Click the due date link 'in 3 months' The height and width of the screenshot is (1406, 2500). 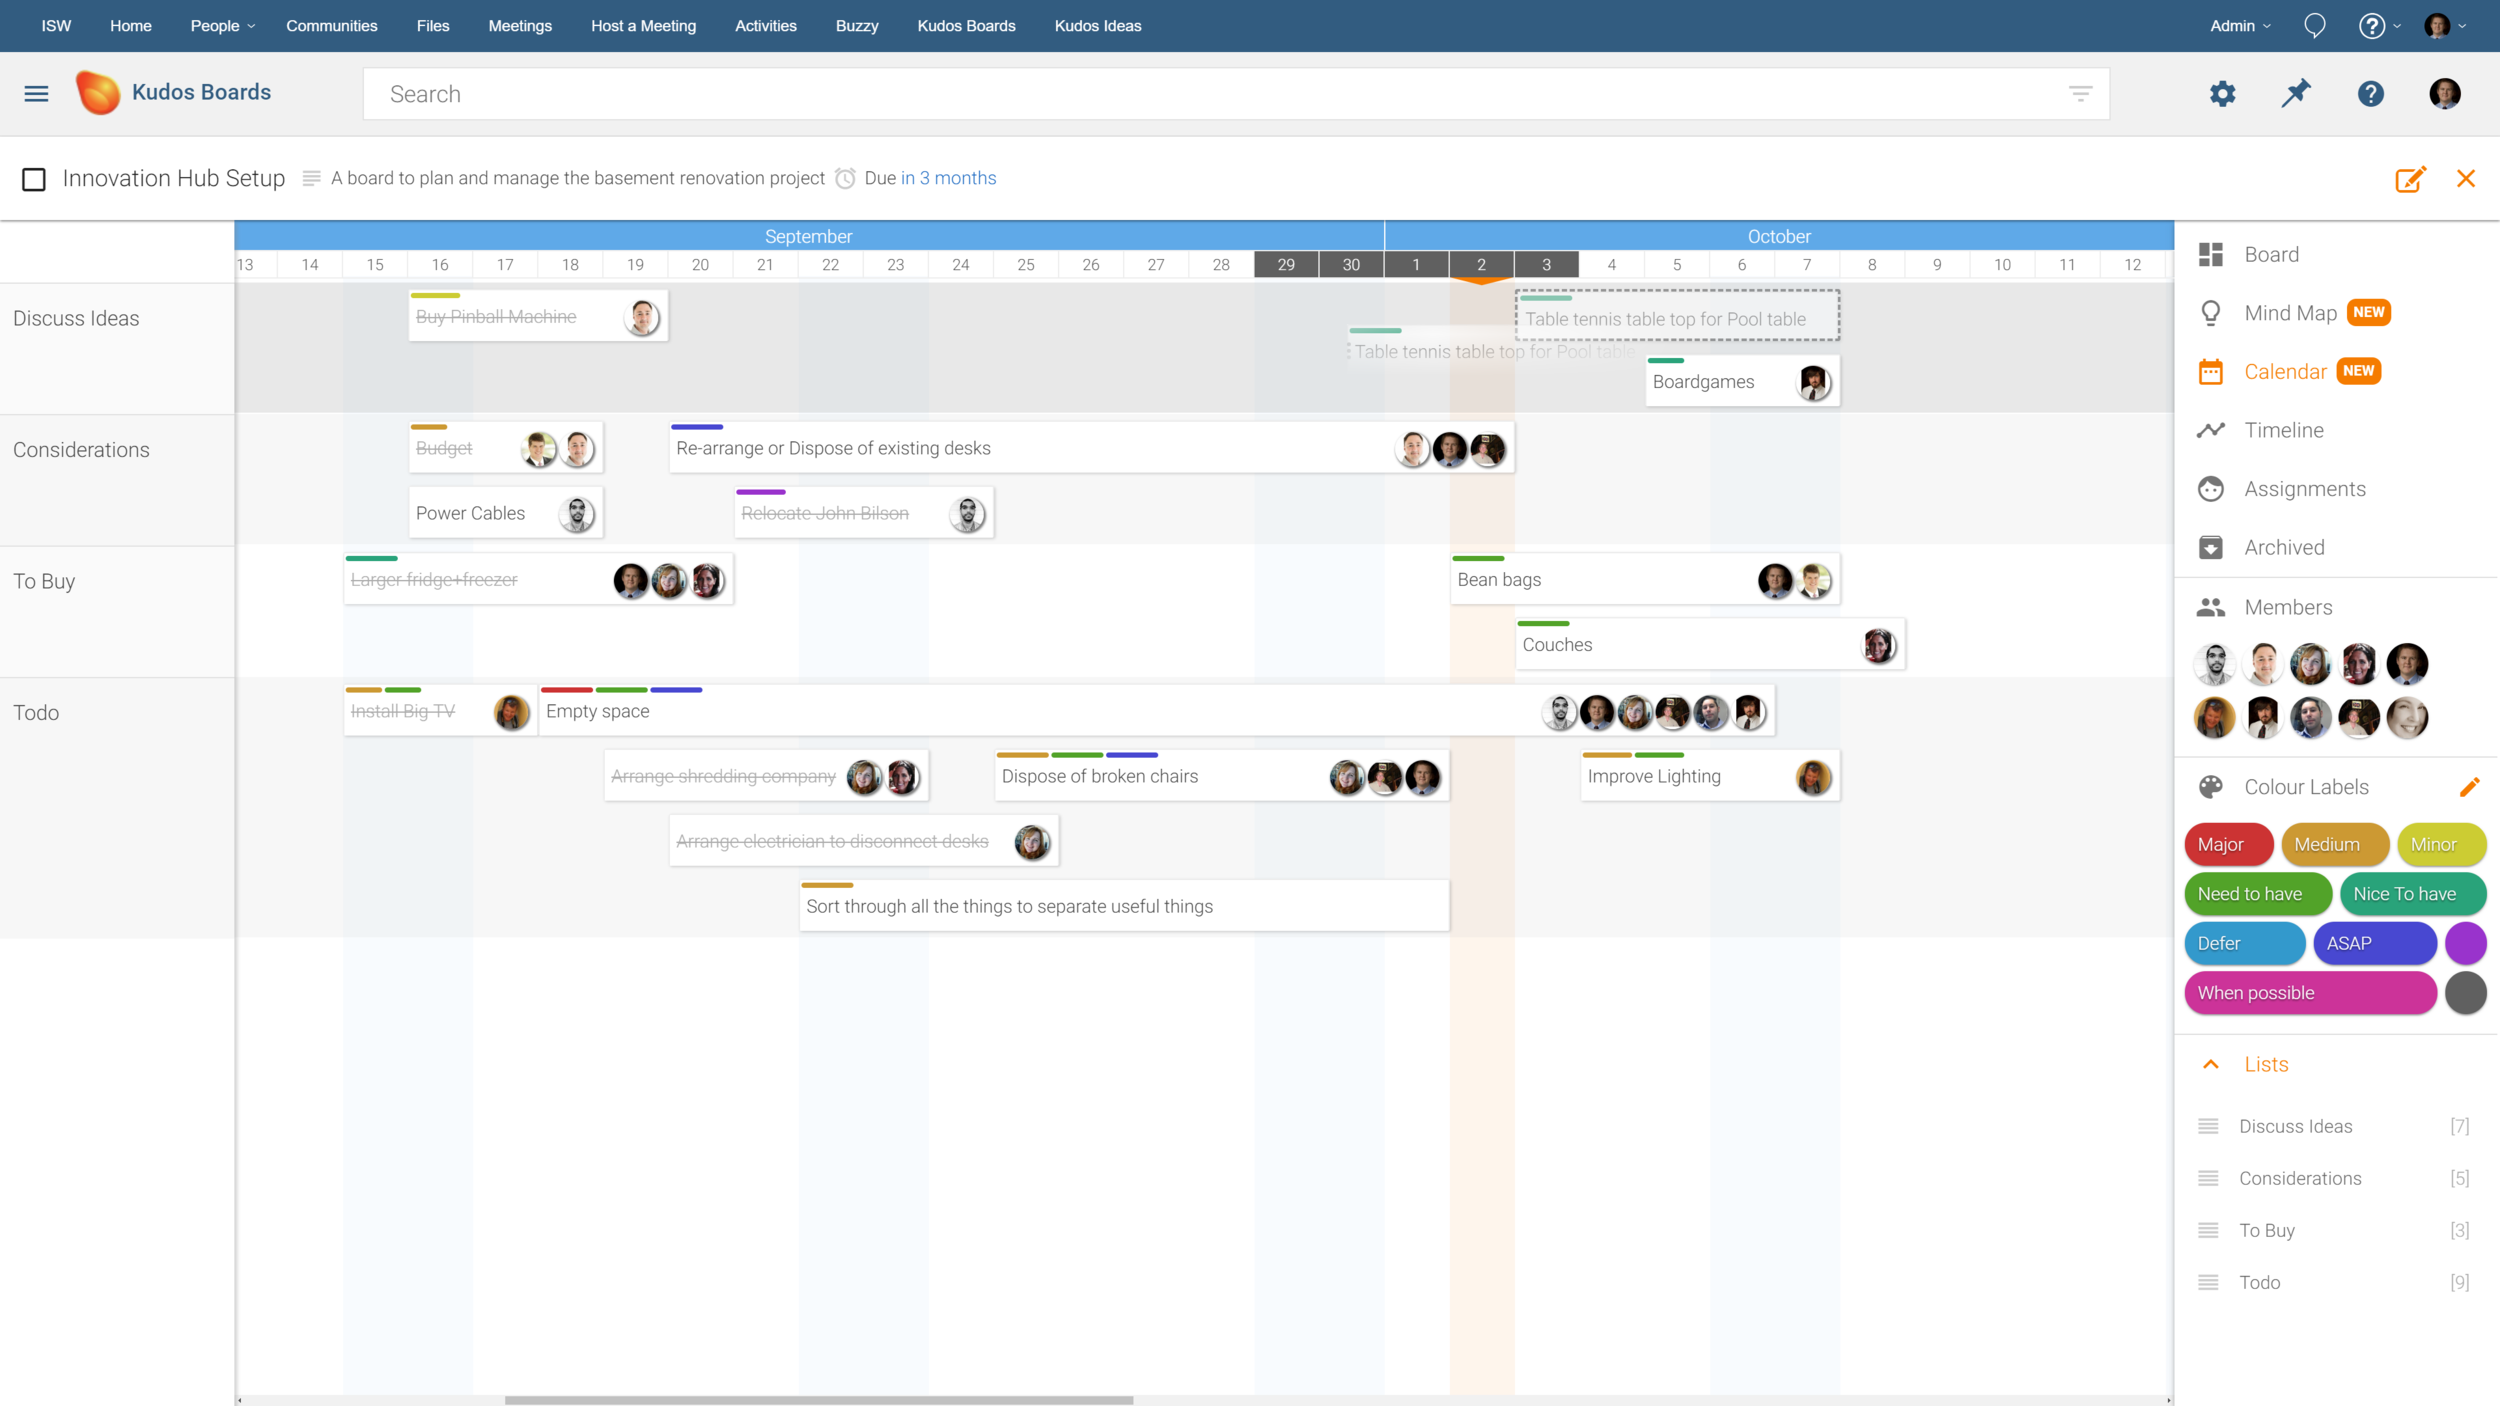click(948, 178)
